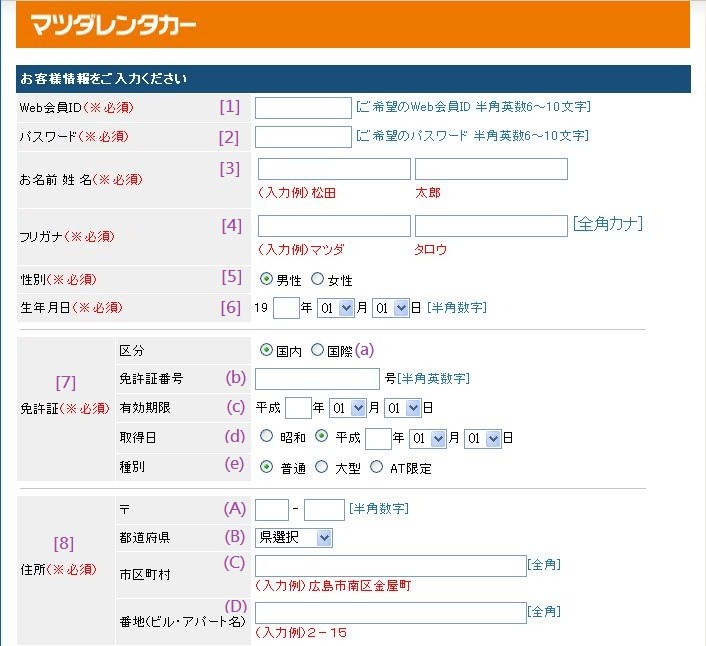Click the 免許証(※必須) label

click(x=65, y=408)
